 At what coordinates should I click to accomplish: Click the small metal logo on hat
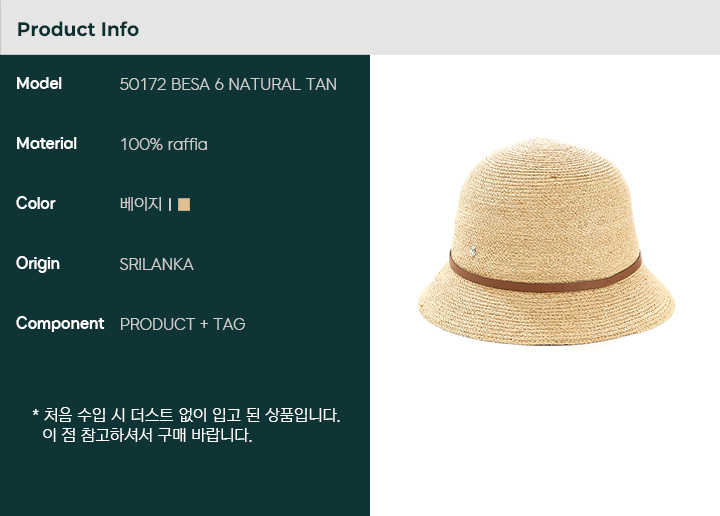pyautogui.click(x=473, y=251)
